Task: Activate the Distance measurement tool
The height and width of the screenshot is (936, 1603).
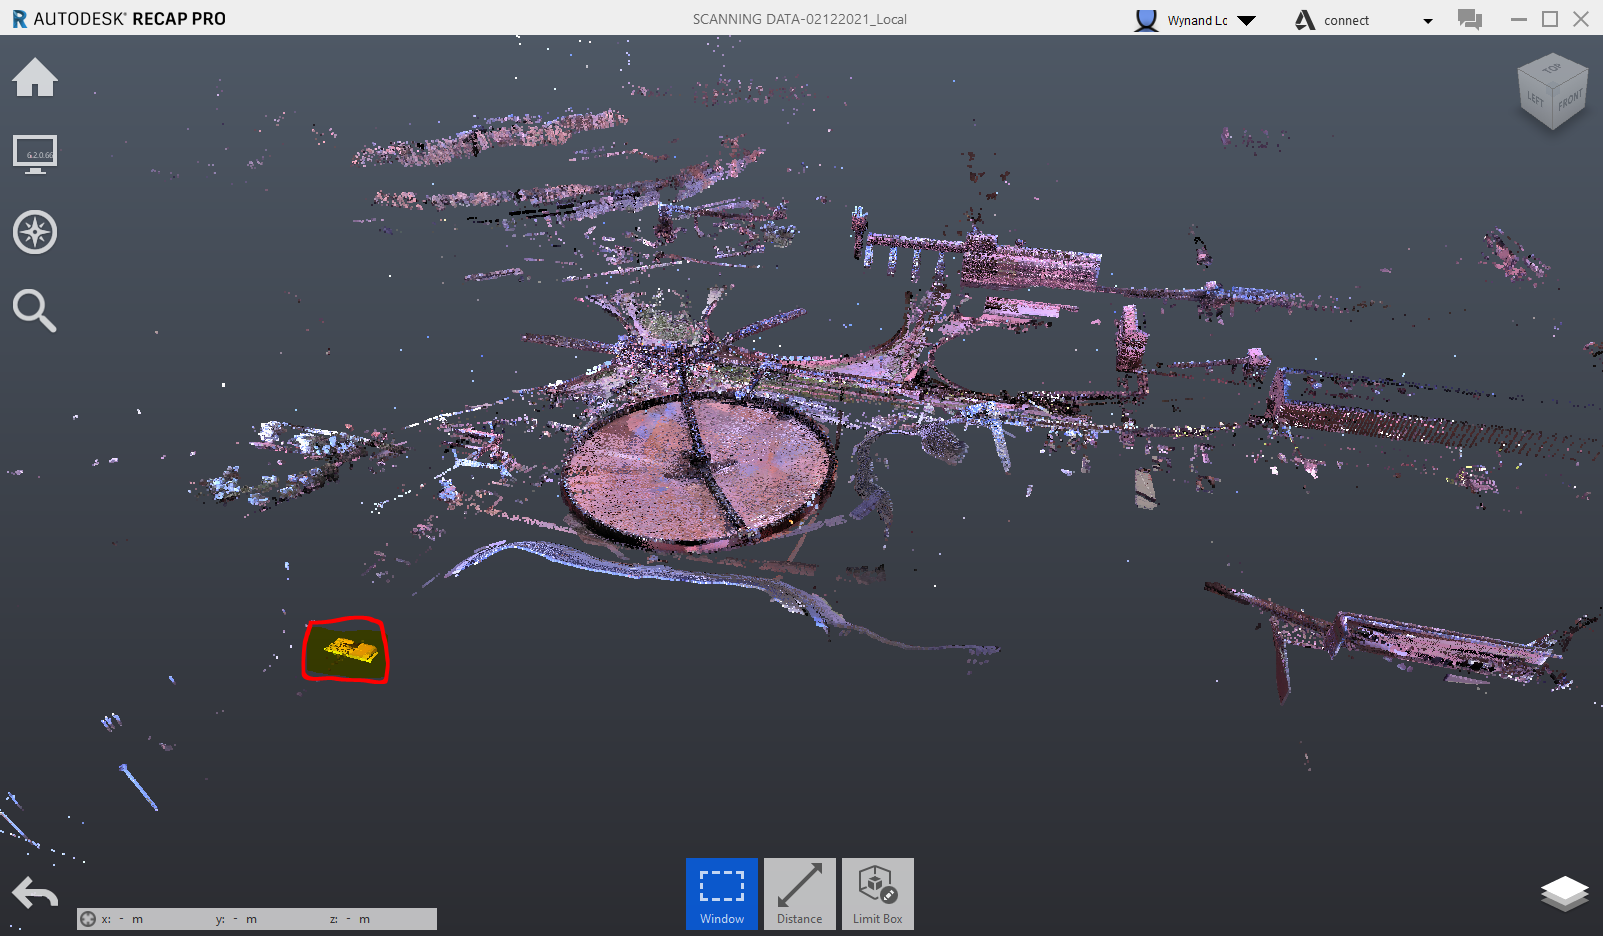Action: tap(800, 894)
